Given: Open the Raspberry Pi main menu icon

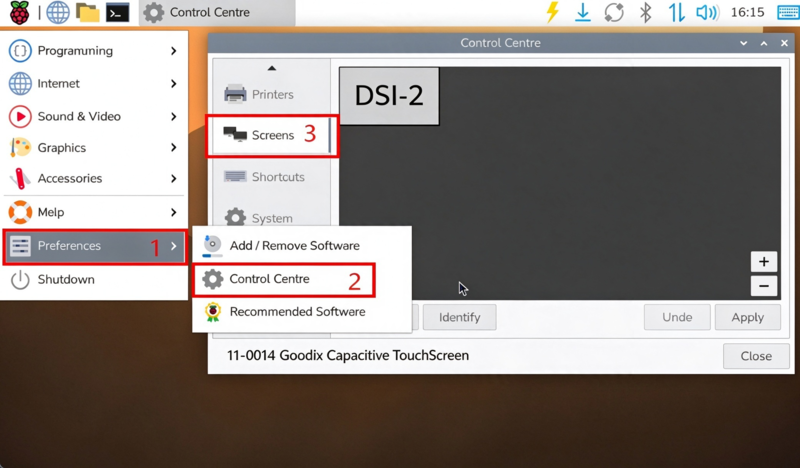Looking at the screenshot, I should pos(19,12).
